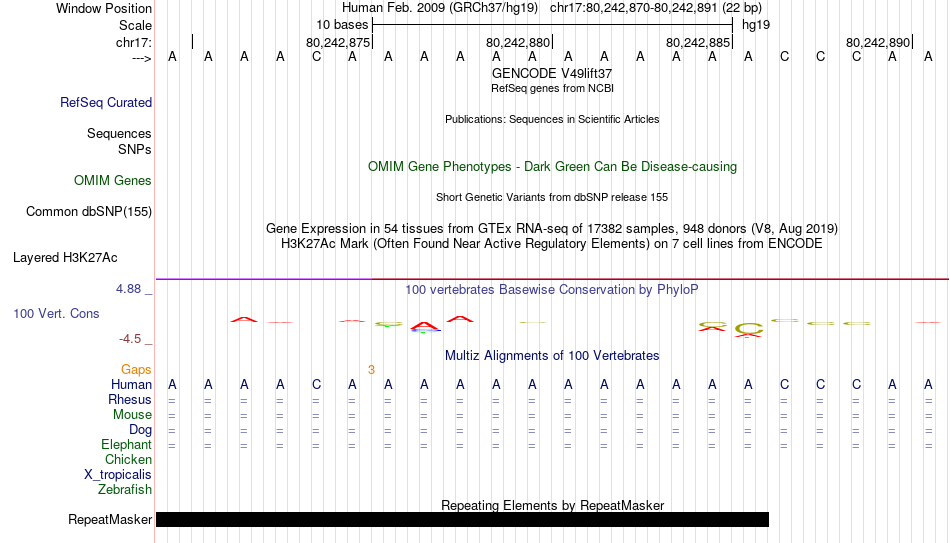Click the Common dbSNP(155) track label

[x=88, y=212]
